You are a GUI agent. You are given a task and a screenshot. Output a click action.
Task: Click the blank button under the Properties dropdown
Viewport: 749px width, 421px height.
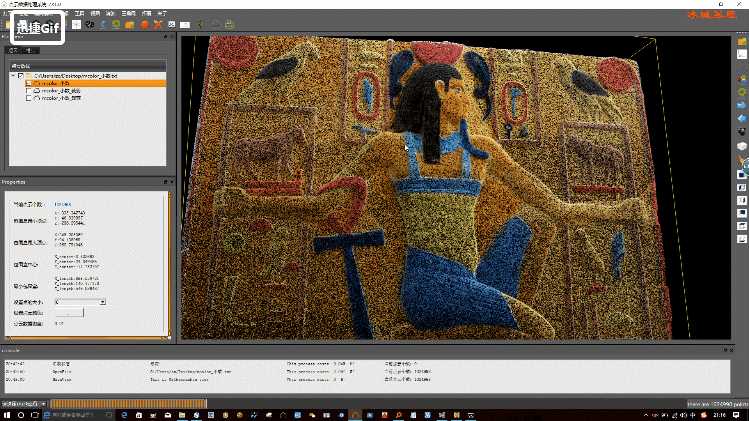coord(69,313)
